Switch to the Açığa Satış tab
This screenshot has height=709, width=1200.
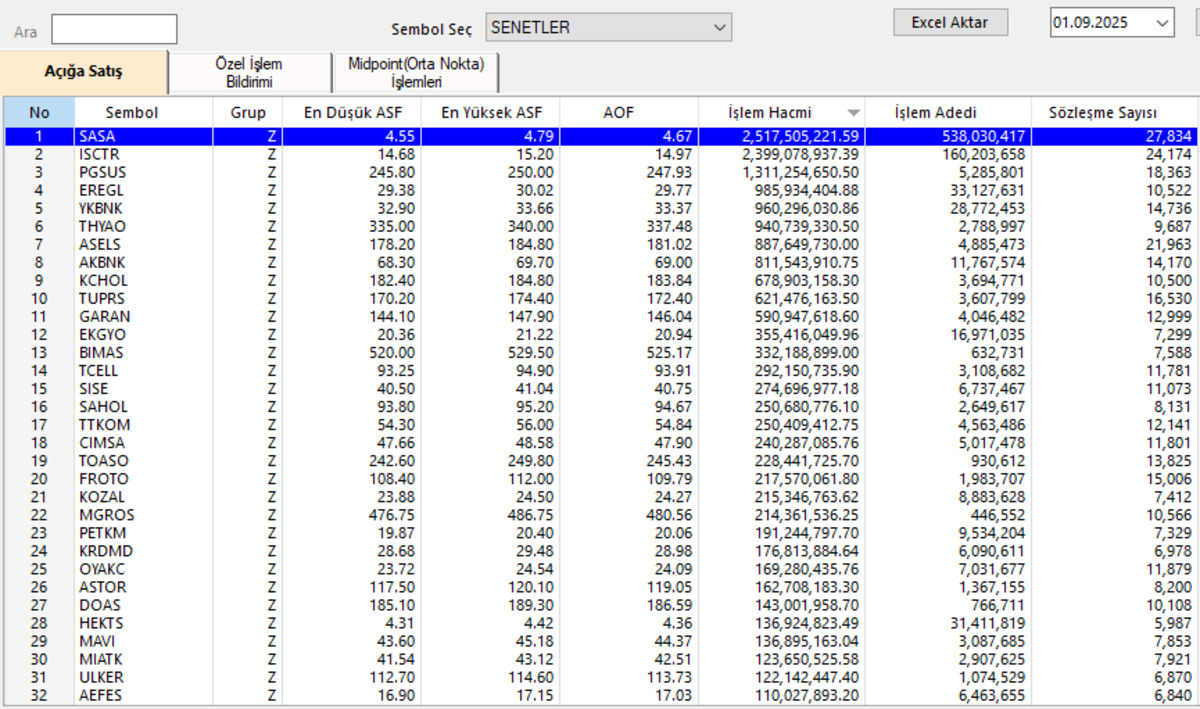pos(84,72)
